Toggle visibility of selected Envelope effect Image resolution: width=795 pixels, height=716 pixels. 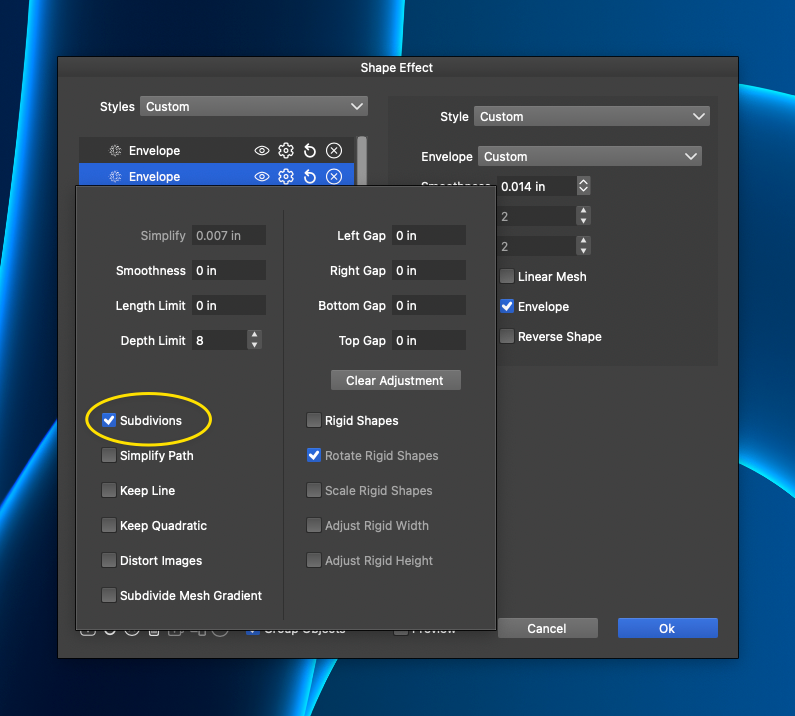pos(262,177)
